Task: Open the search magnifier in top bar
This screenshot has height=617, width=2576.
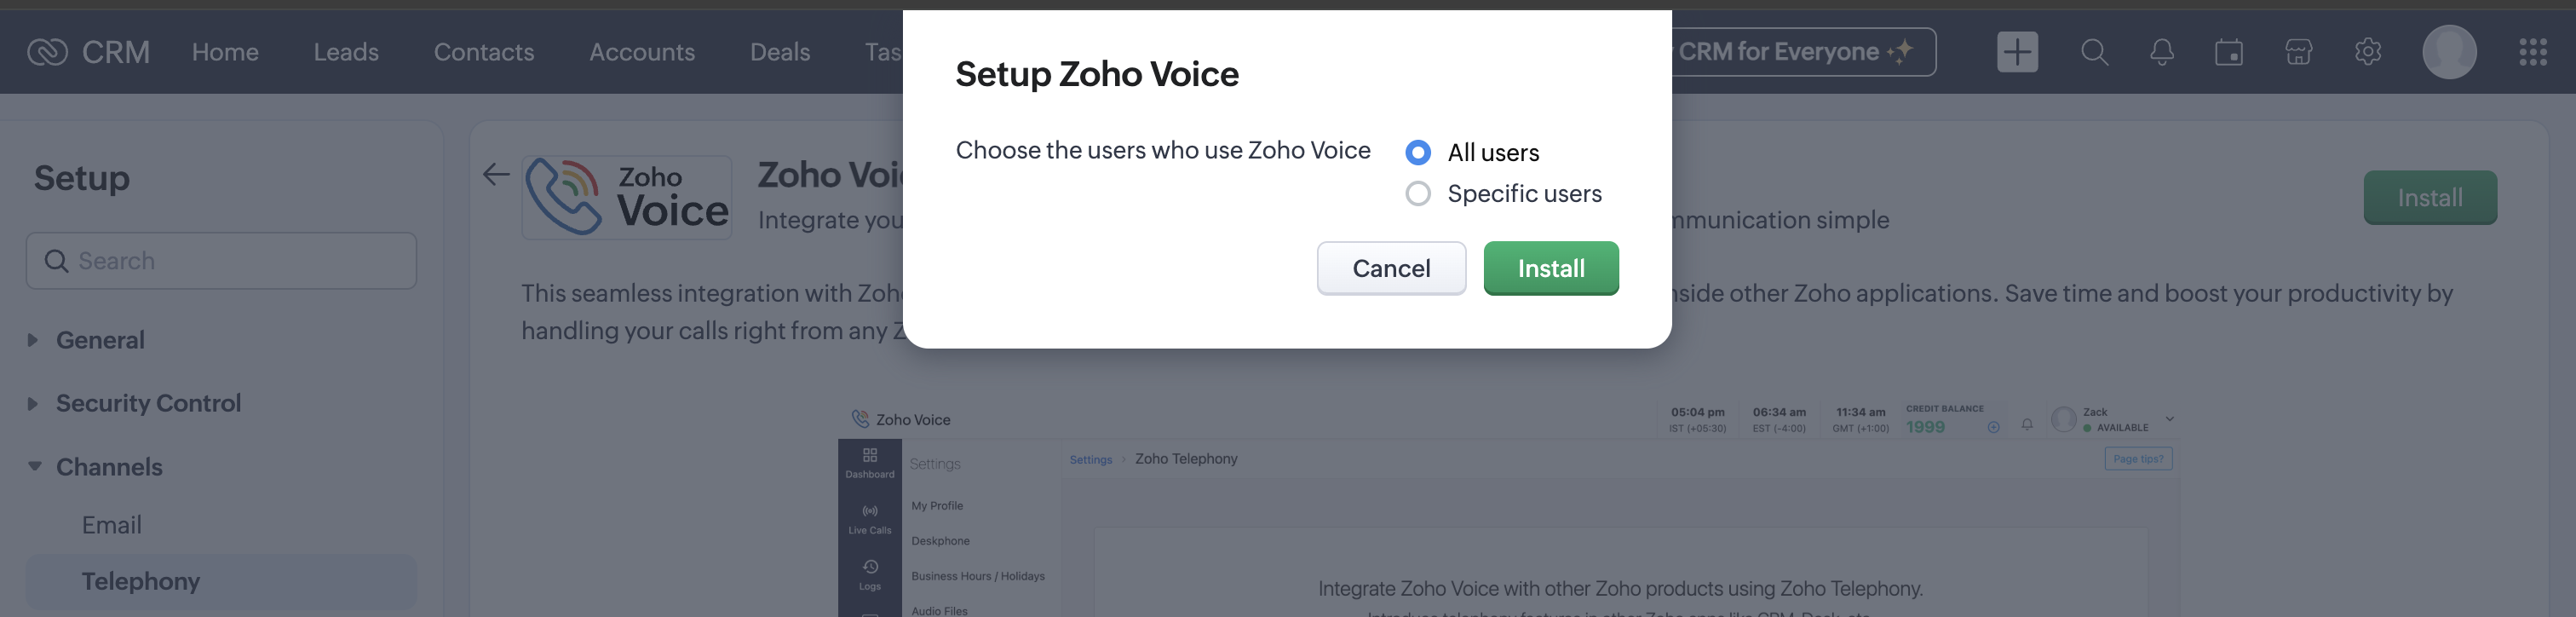Action: pos(2094,52)
